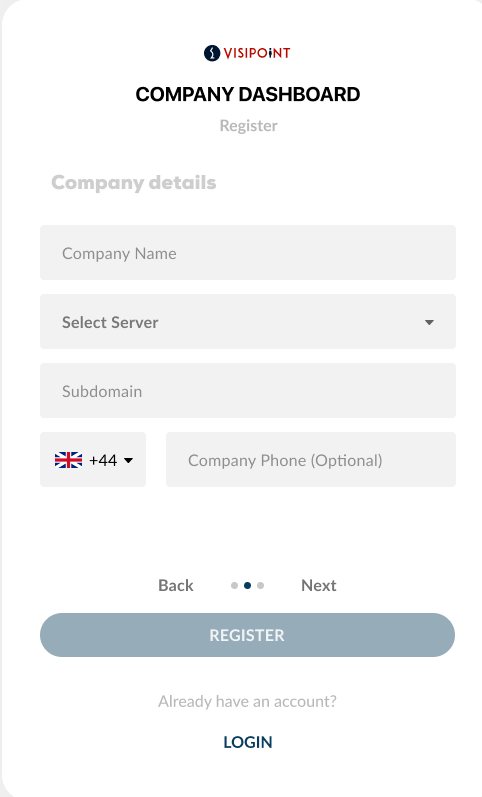Image resolution: width=482 pixels, height=797 pixels.
Task: Click the first step indicator dot
Action: 234,586
